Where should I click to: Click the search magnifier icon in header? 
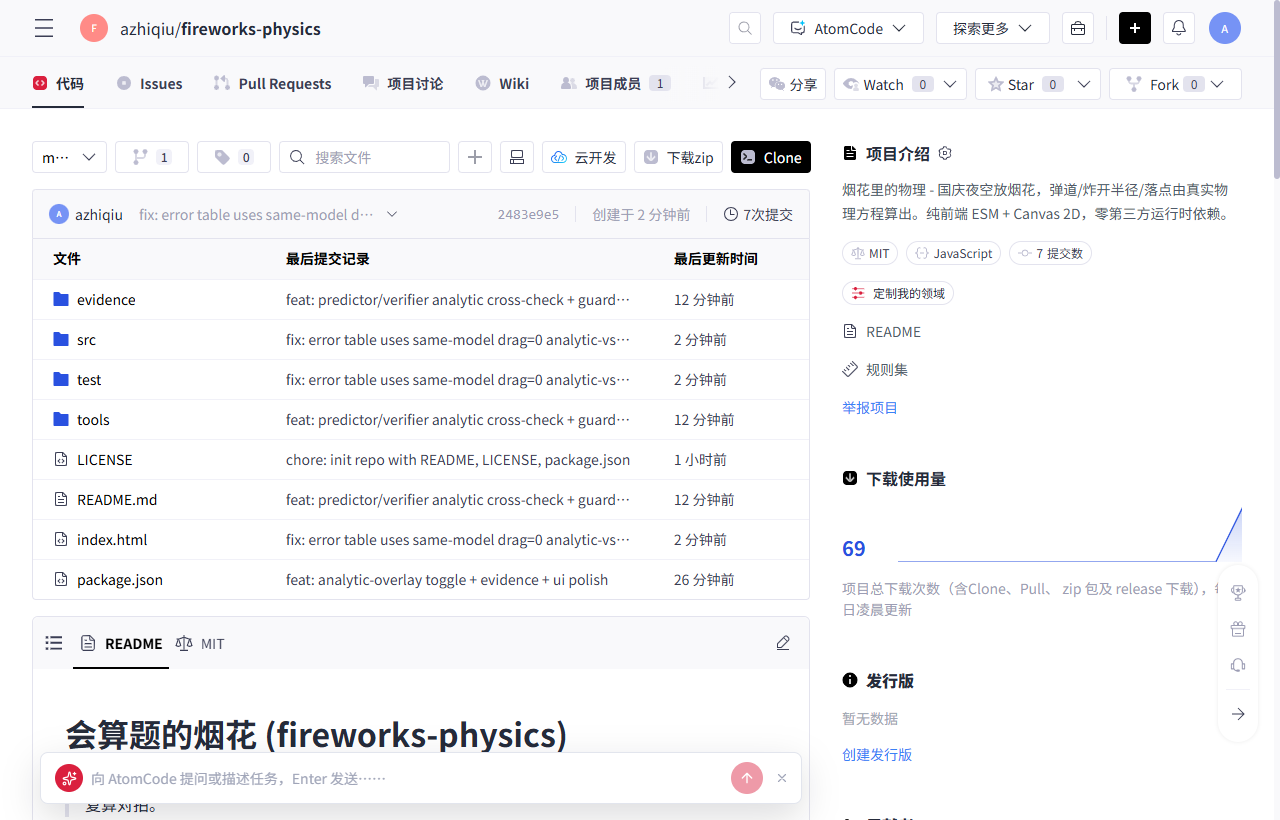pyautogui.click(x=745, y=28)
